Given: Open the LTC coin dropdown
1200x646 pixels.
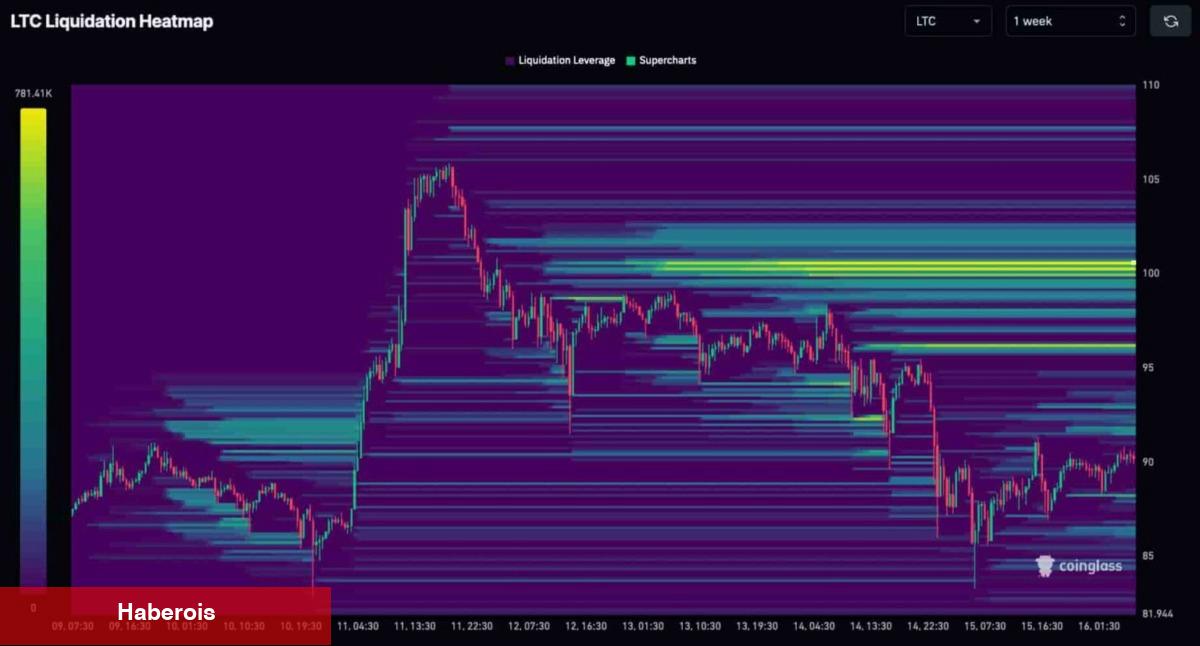Looking at the screenshot, I should 948,21.
